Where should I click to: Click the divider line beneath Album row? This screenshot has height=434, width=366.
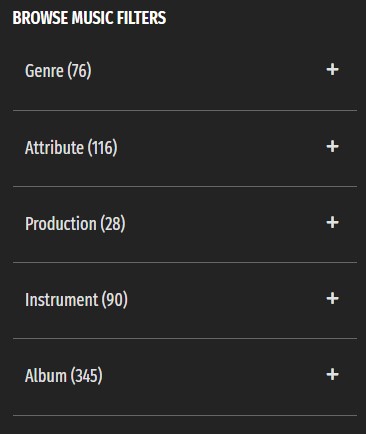click(x=185, y=415)
